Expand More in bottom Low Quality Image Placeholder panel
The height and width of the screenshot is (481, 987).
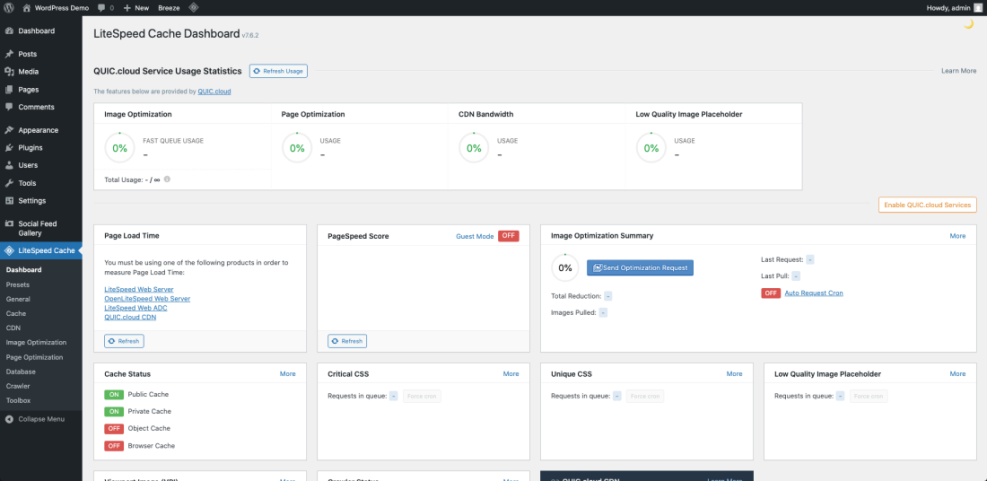coord(957,373)
